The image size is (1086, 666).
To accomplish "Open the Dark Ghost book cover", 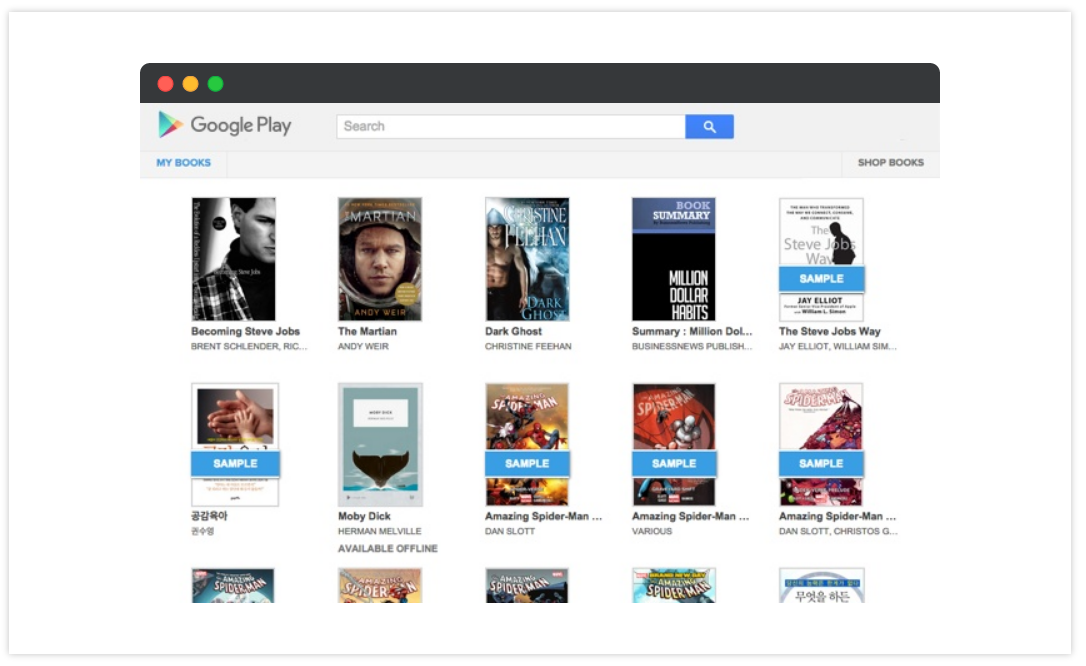I will [x=527, y=259].
